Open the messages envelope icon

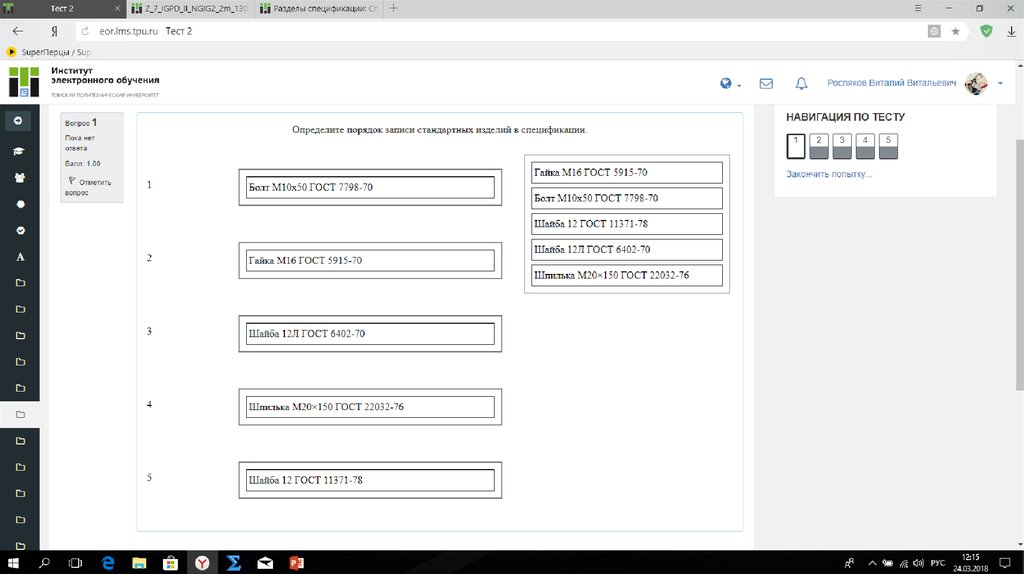pyautogui.click(x=766, y=84)
